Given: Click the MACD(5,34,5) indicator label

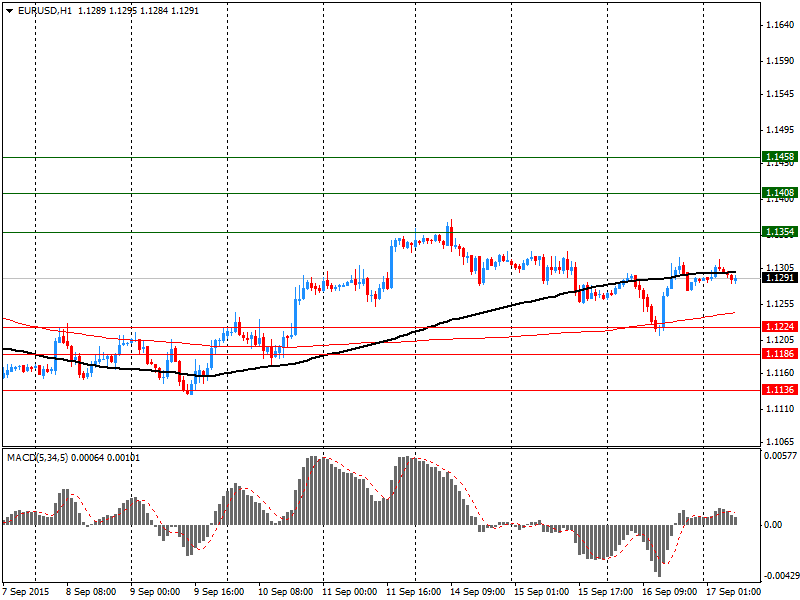Looking at the screenshot, I should (x=38, y=458).
